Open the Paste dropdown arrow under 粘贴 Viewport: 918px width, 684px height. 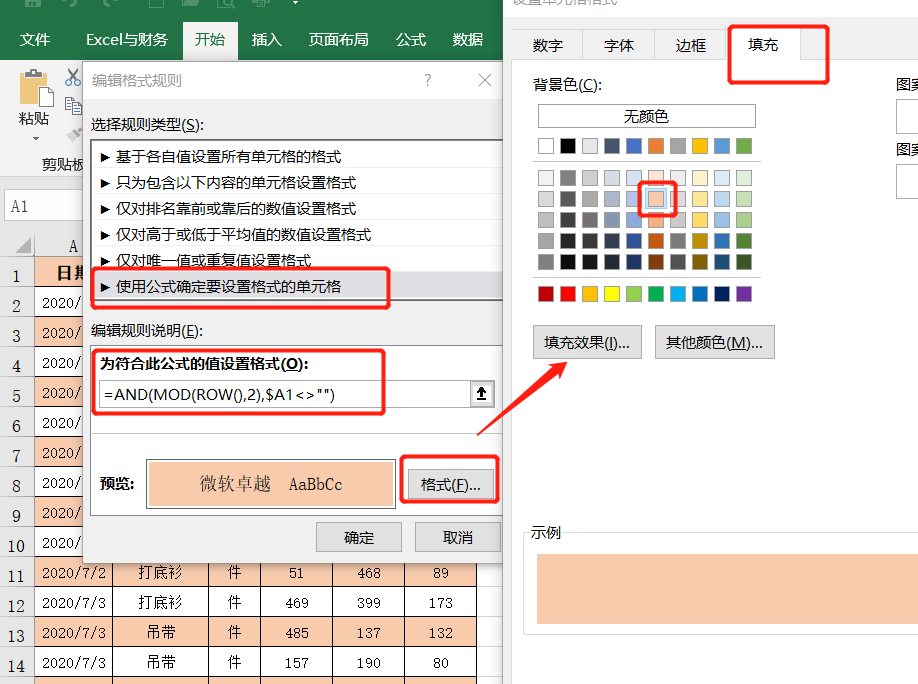(x=36, y=139)
